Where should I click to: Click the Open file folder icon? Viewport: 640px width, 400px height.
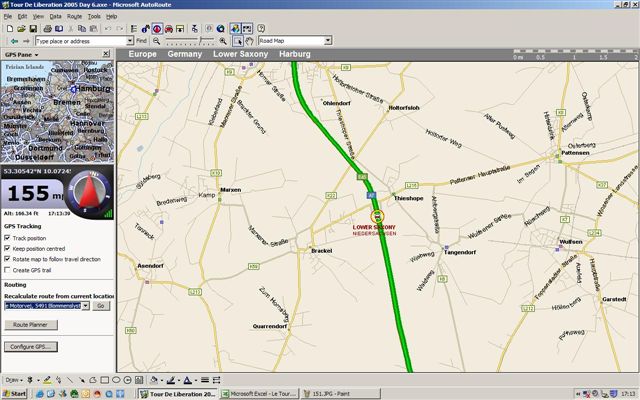[21, 29]
